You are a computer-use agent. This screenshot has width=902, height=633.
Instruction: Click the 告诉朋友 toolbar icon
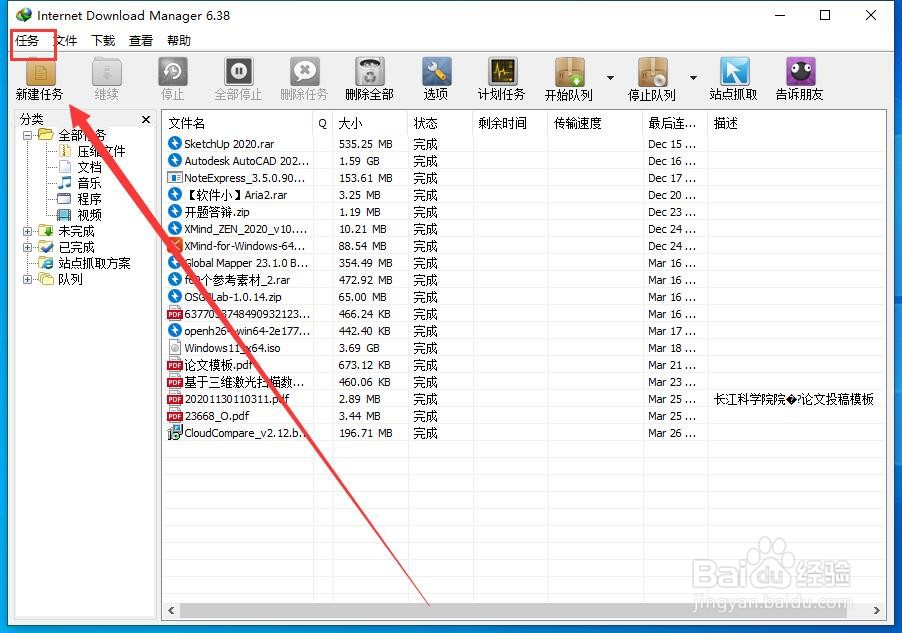point(801,72)
